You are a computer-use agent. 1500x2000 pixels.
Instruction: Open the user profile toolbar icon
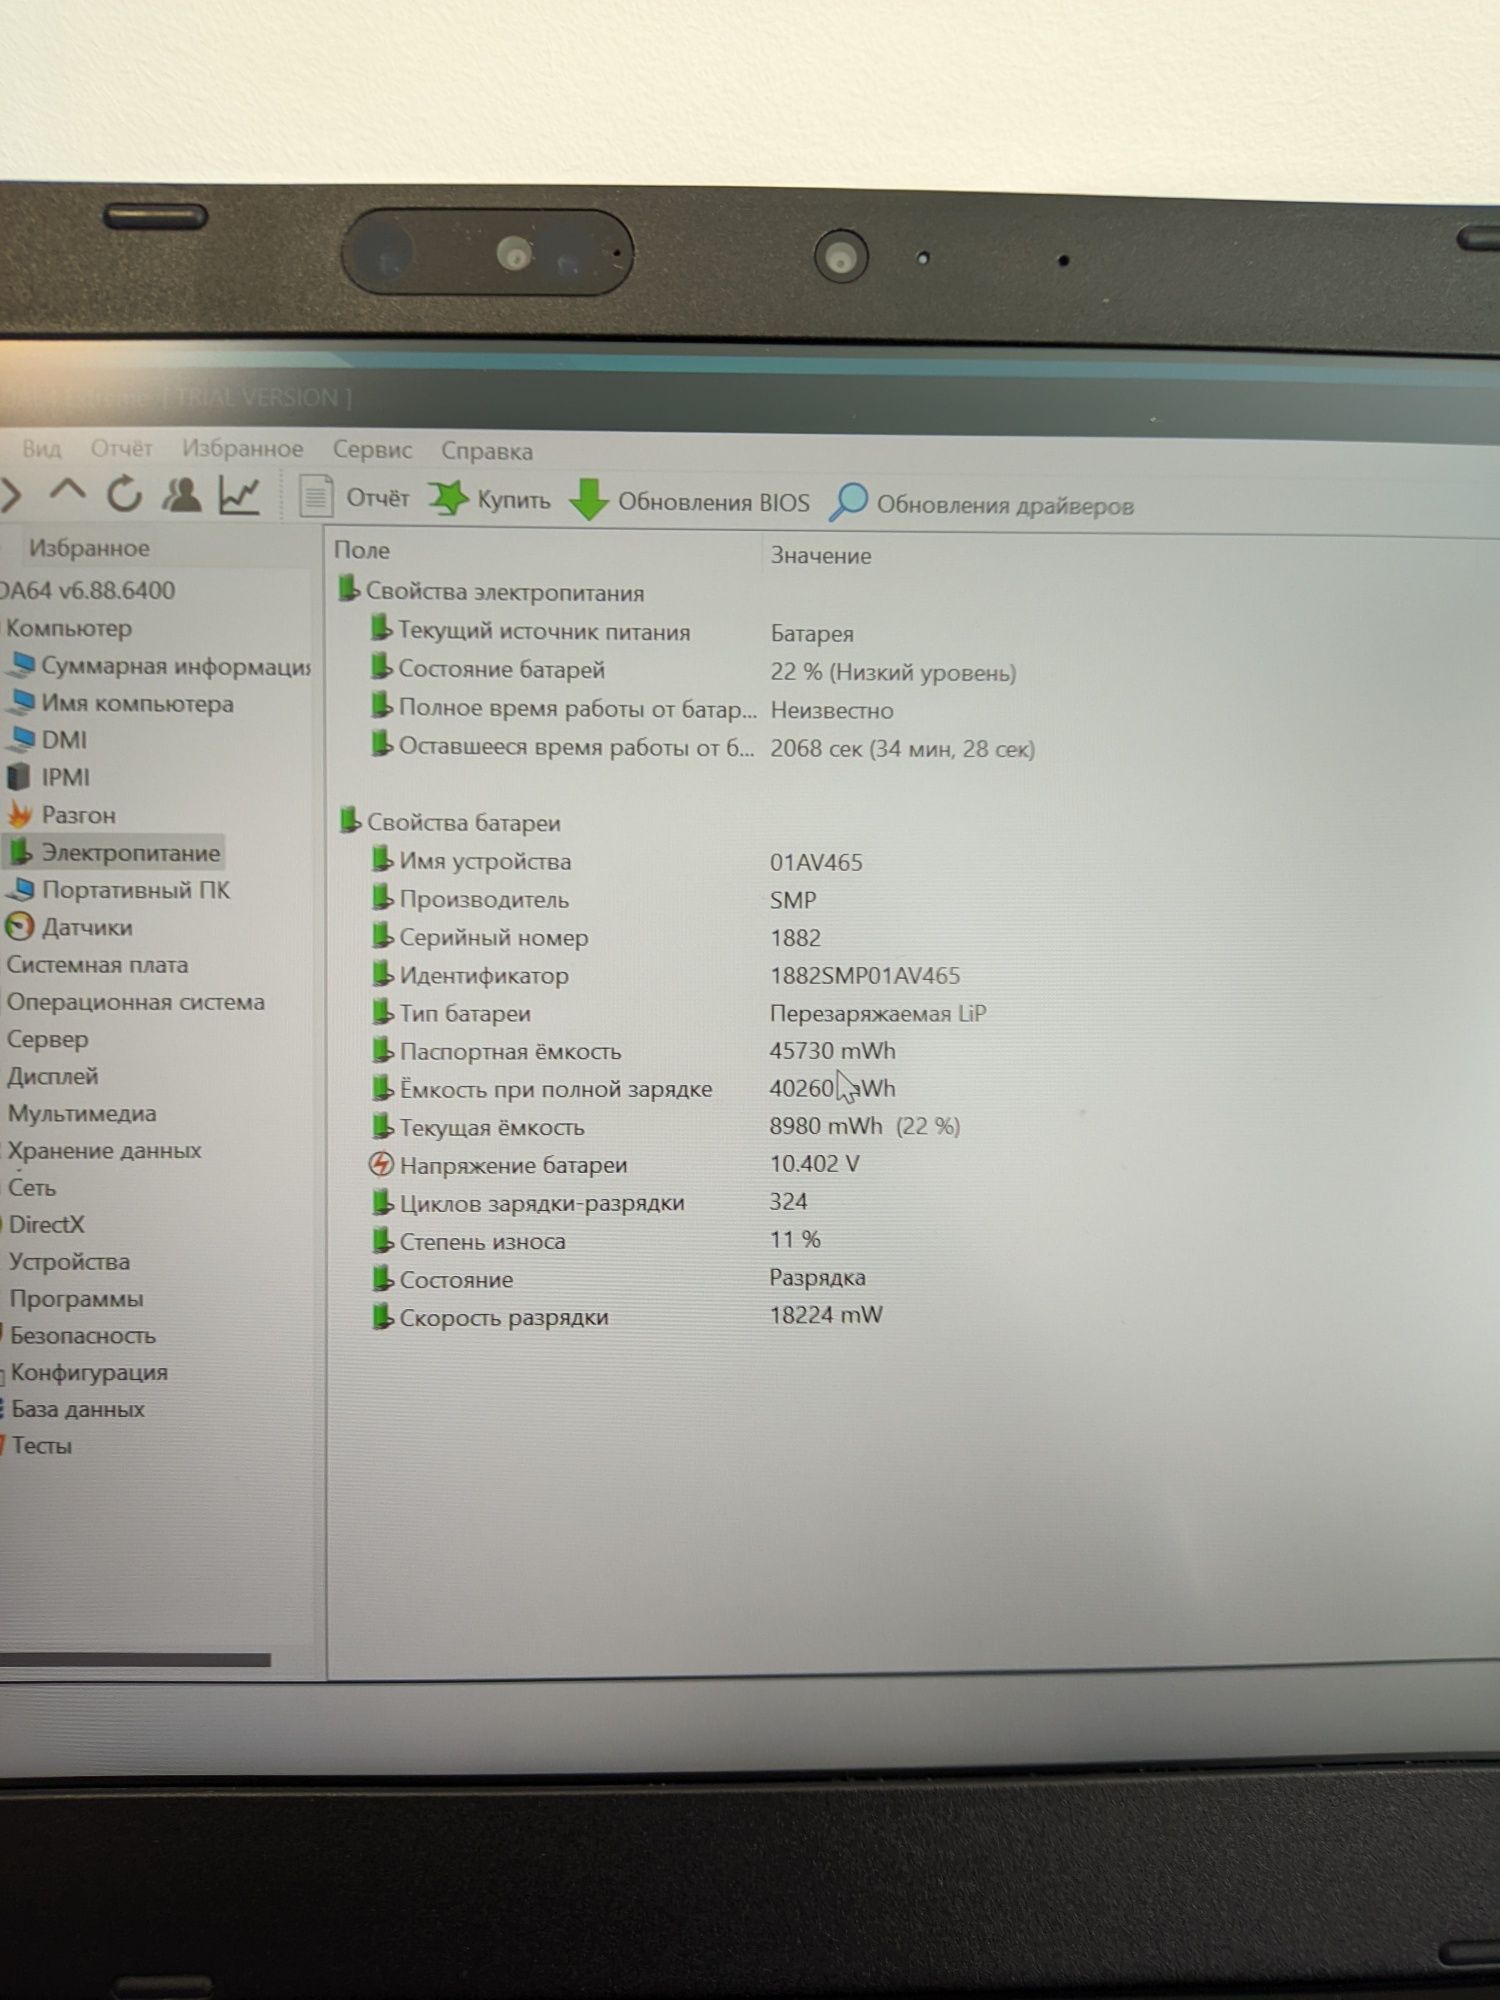[182, 495]
